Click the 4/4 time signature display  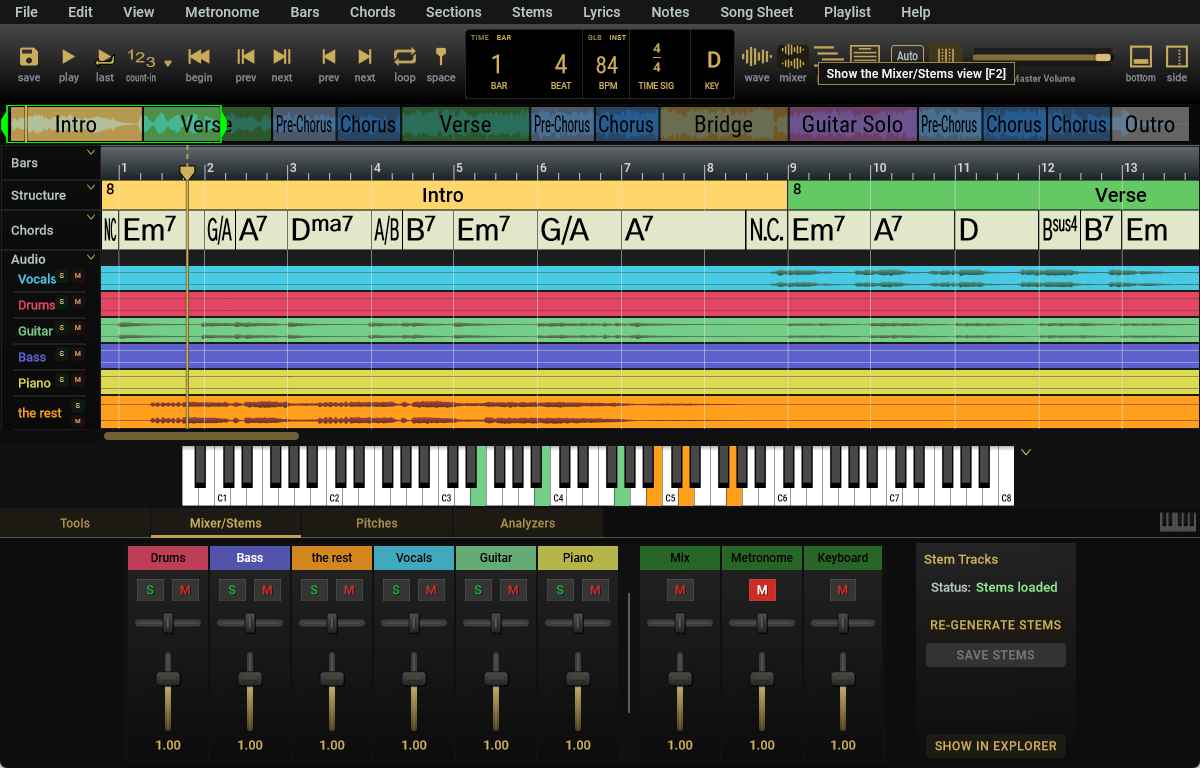point(657,65)
